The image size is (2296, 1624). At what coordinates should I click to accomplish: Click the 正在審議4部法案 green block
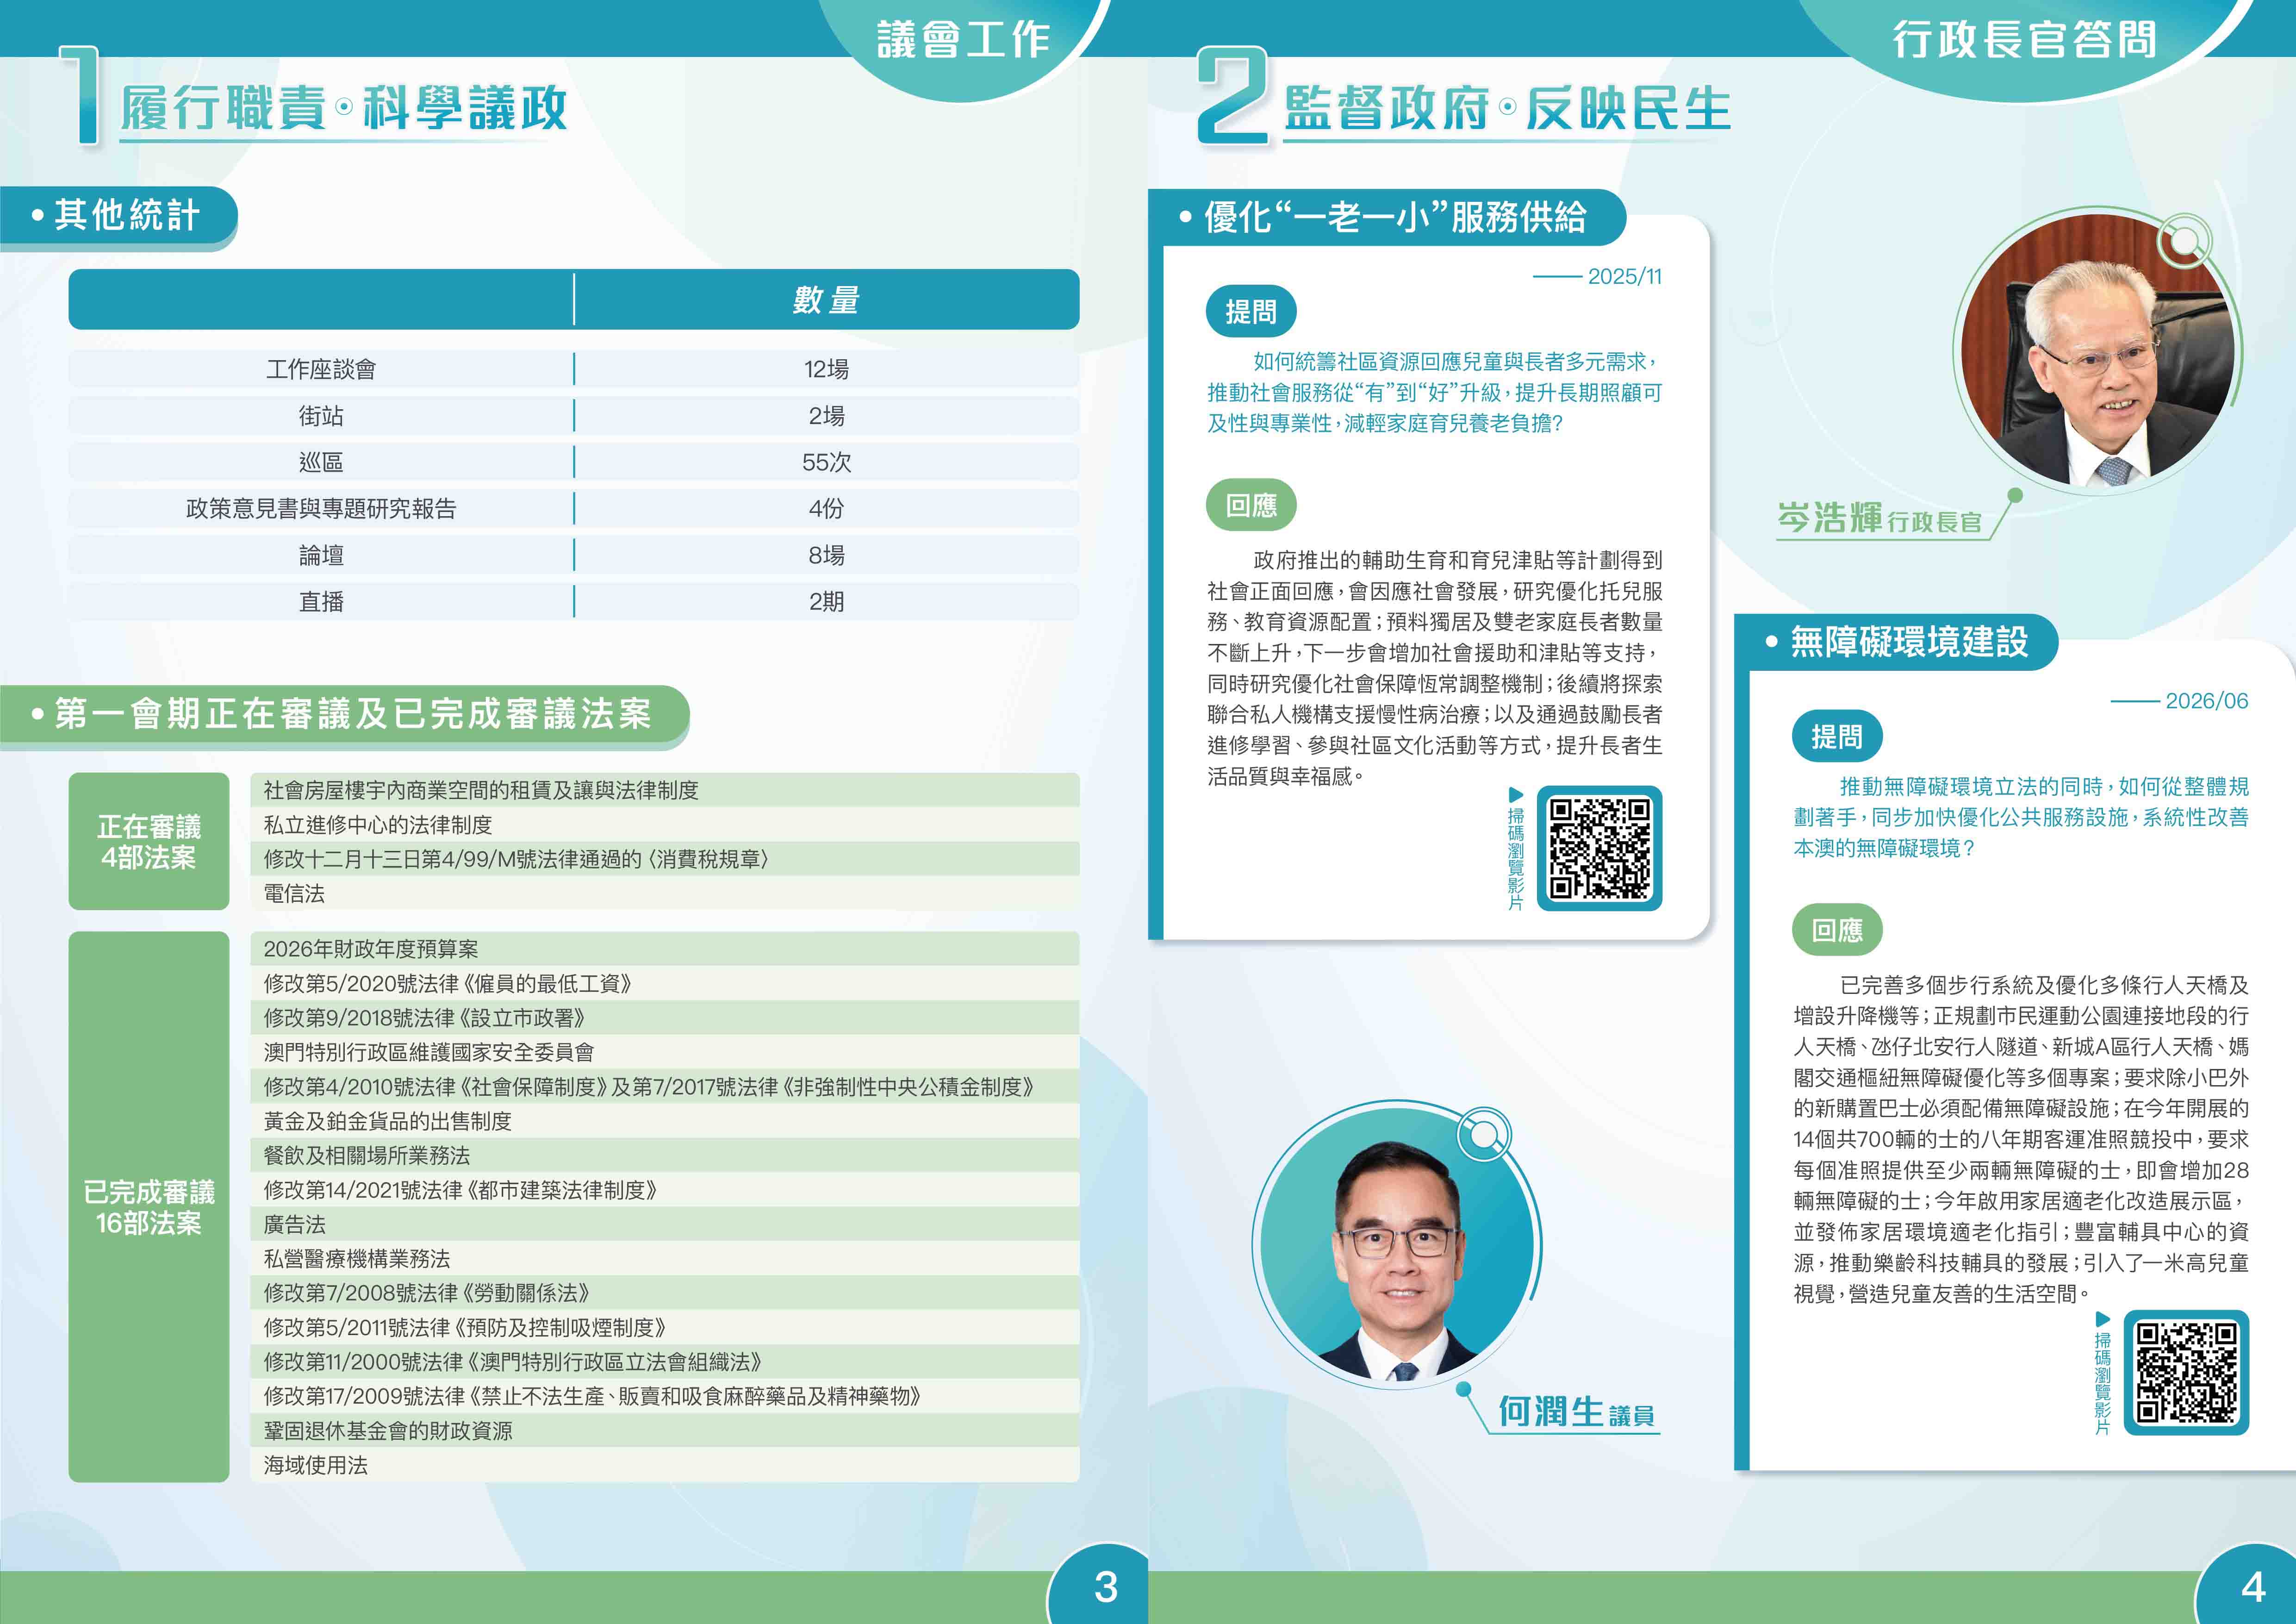point(149,841)
